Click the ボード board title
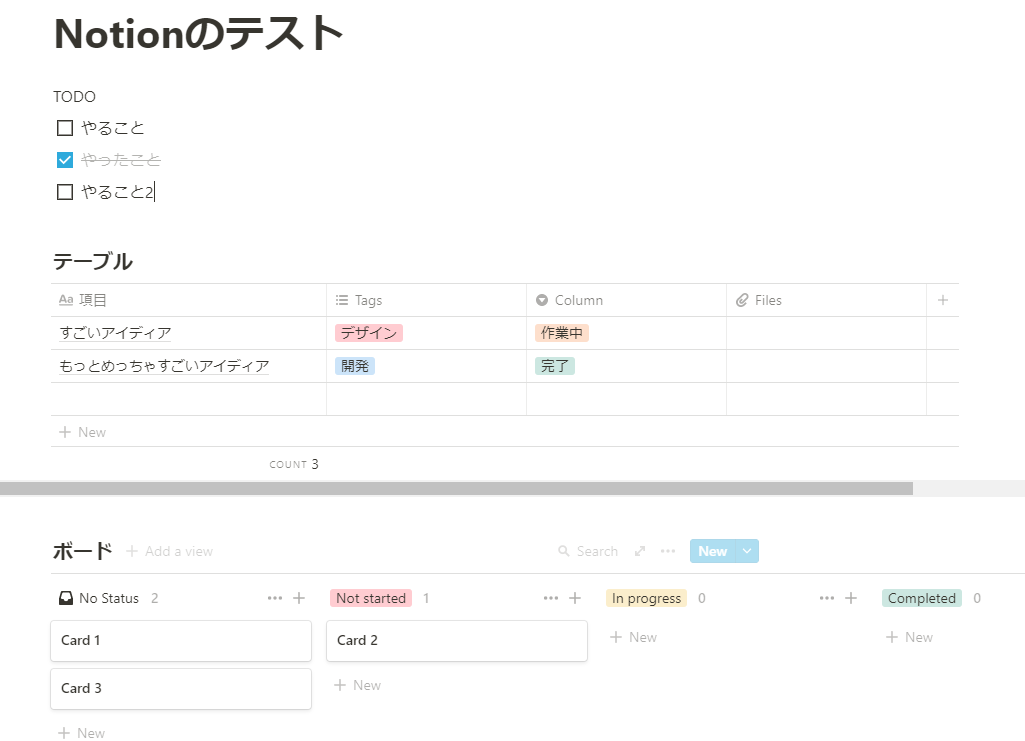Viewport: 1025px width, 741px height. click(82, 552)
